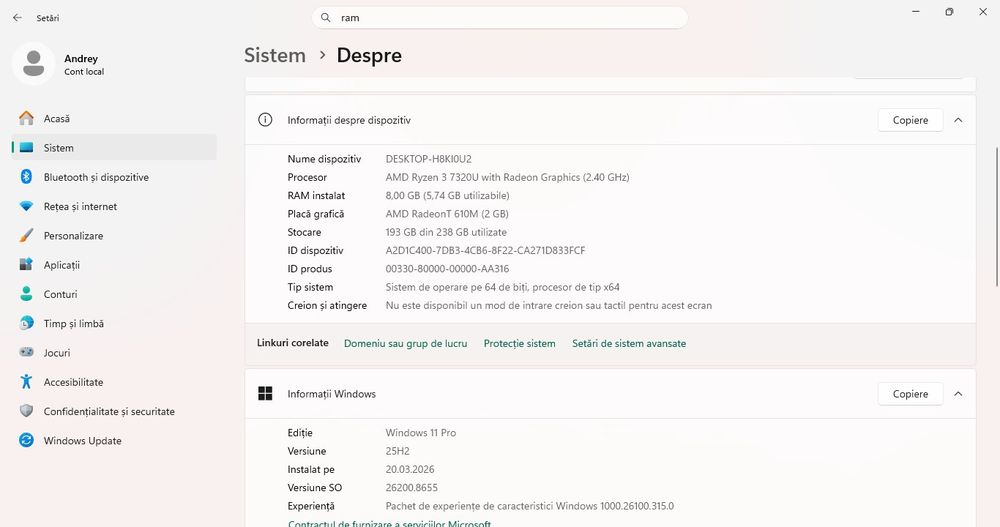Viewport: 1000px width, 527px height.
Task: Open Bluetooth și dispozitive settings
Action: 114,177
